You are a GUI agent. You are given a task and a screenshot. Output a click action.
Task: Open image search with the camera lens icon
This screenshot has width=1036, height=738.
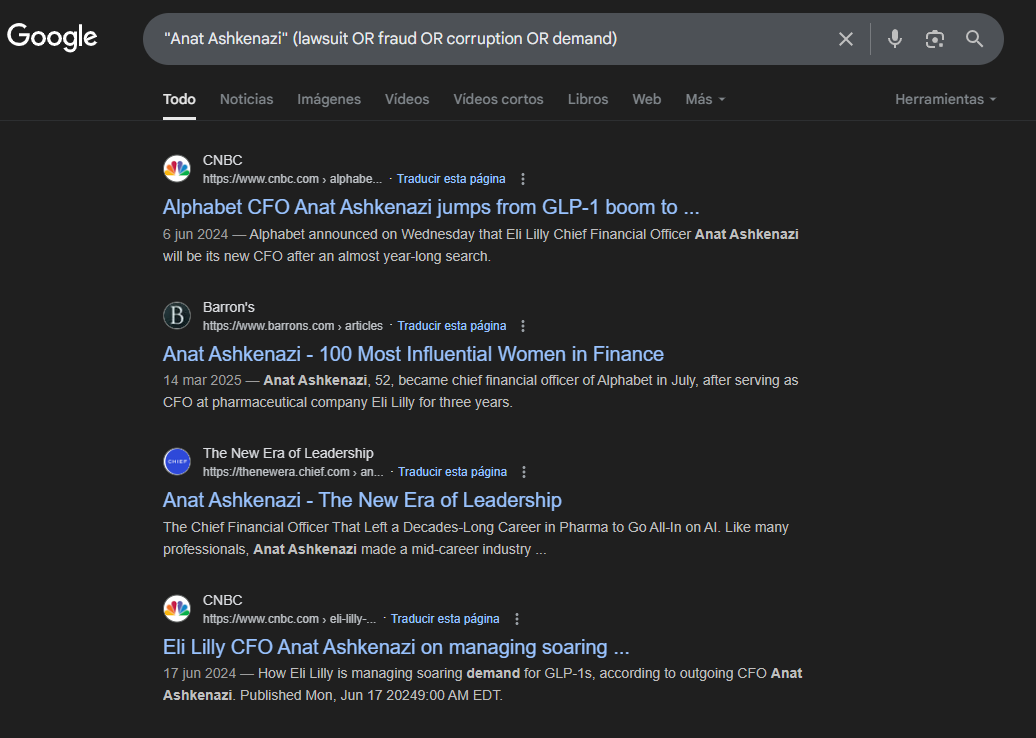pos(935,39)
